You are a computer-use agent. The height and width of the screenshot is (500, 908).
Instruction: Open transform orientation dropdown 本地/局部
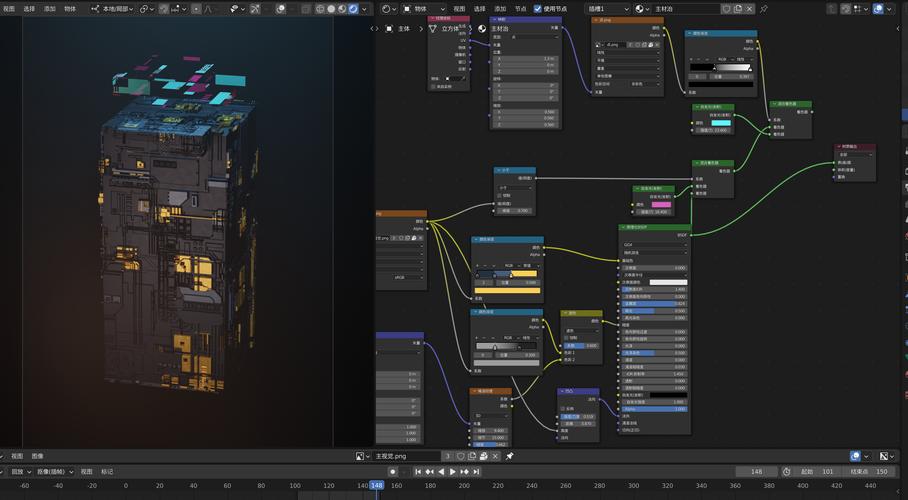click(112, 9)
